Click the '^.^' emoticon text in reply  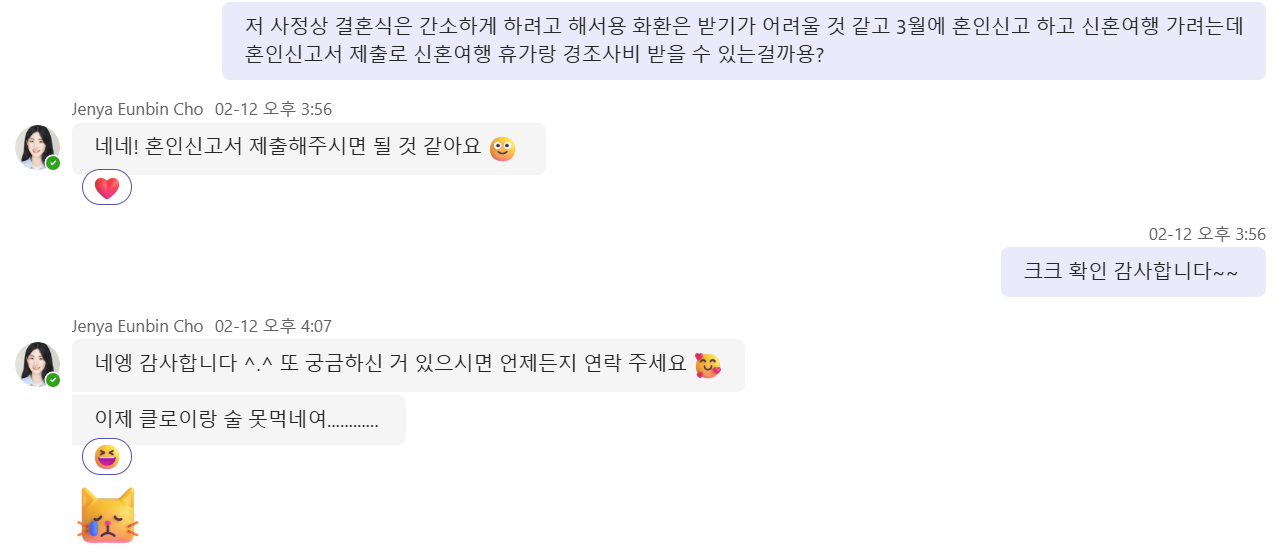pyautogui.click(x=259, y=365)
